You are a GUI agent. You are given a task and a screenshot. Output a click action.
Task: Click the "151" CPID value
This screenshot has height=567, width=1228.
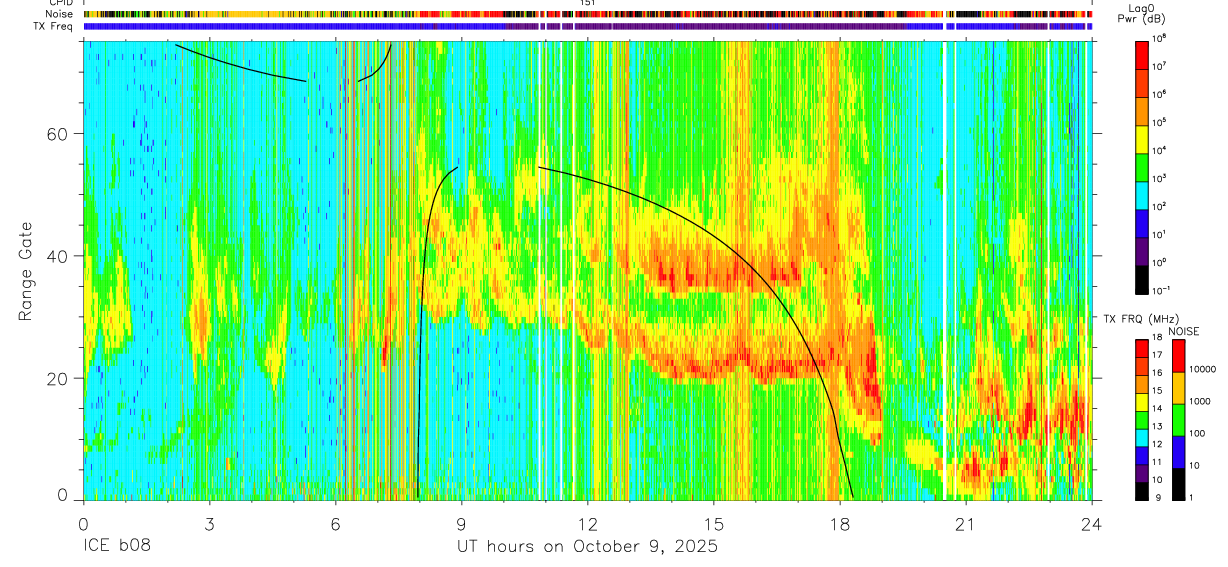588,4
